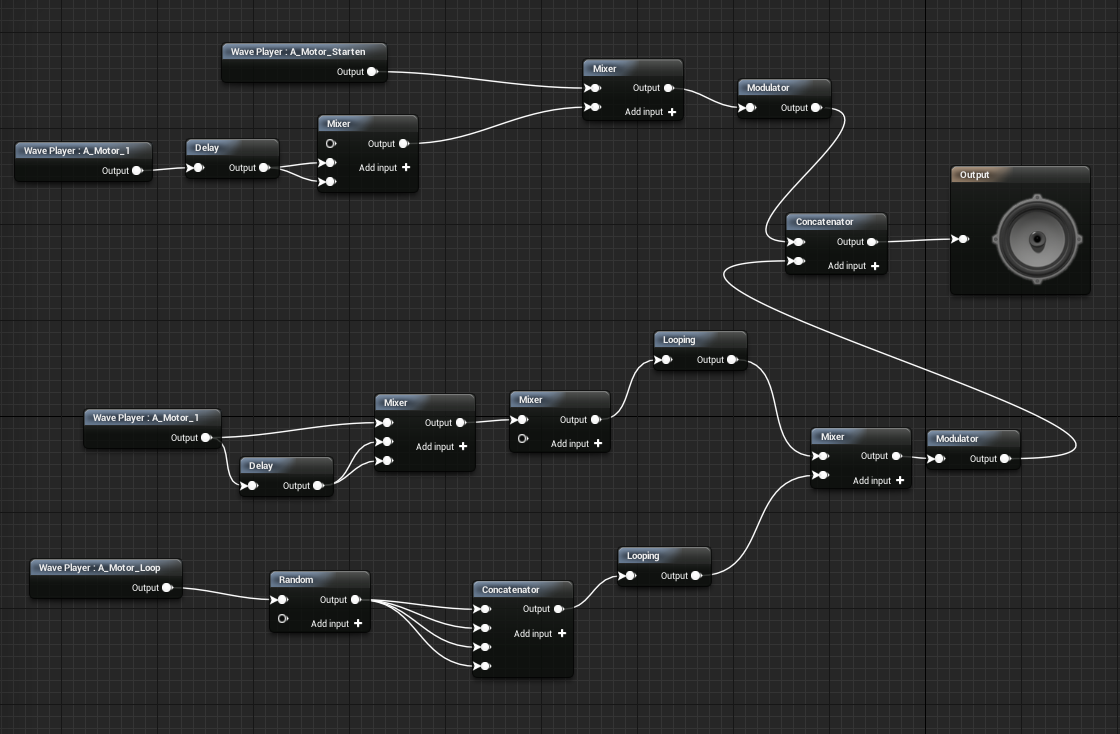
Task: Click the Random node's Output pin
Action: click(356, 600)
